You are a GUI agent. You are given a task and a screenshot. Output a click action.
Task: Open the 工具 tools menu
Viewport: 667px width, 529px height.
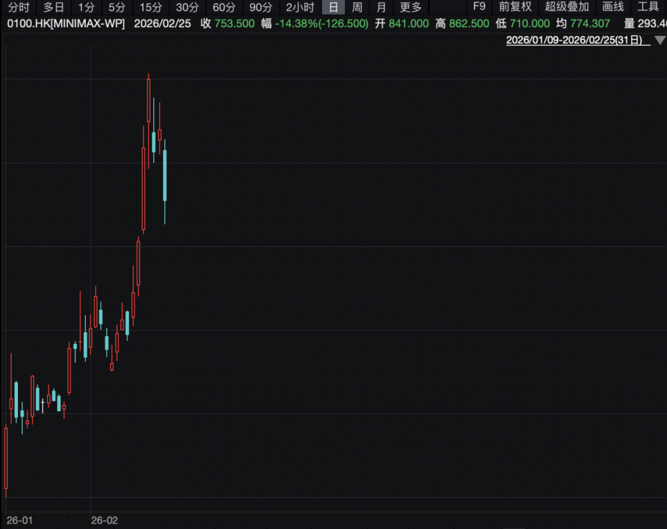click(x=648, y=7)
